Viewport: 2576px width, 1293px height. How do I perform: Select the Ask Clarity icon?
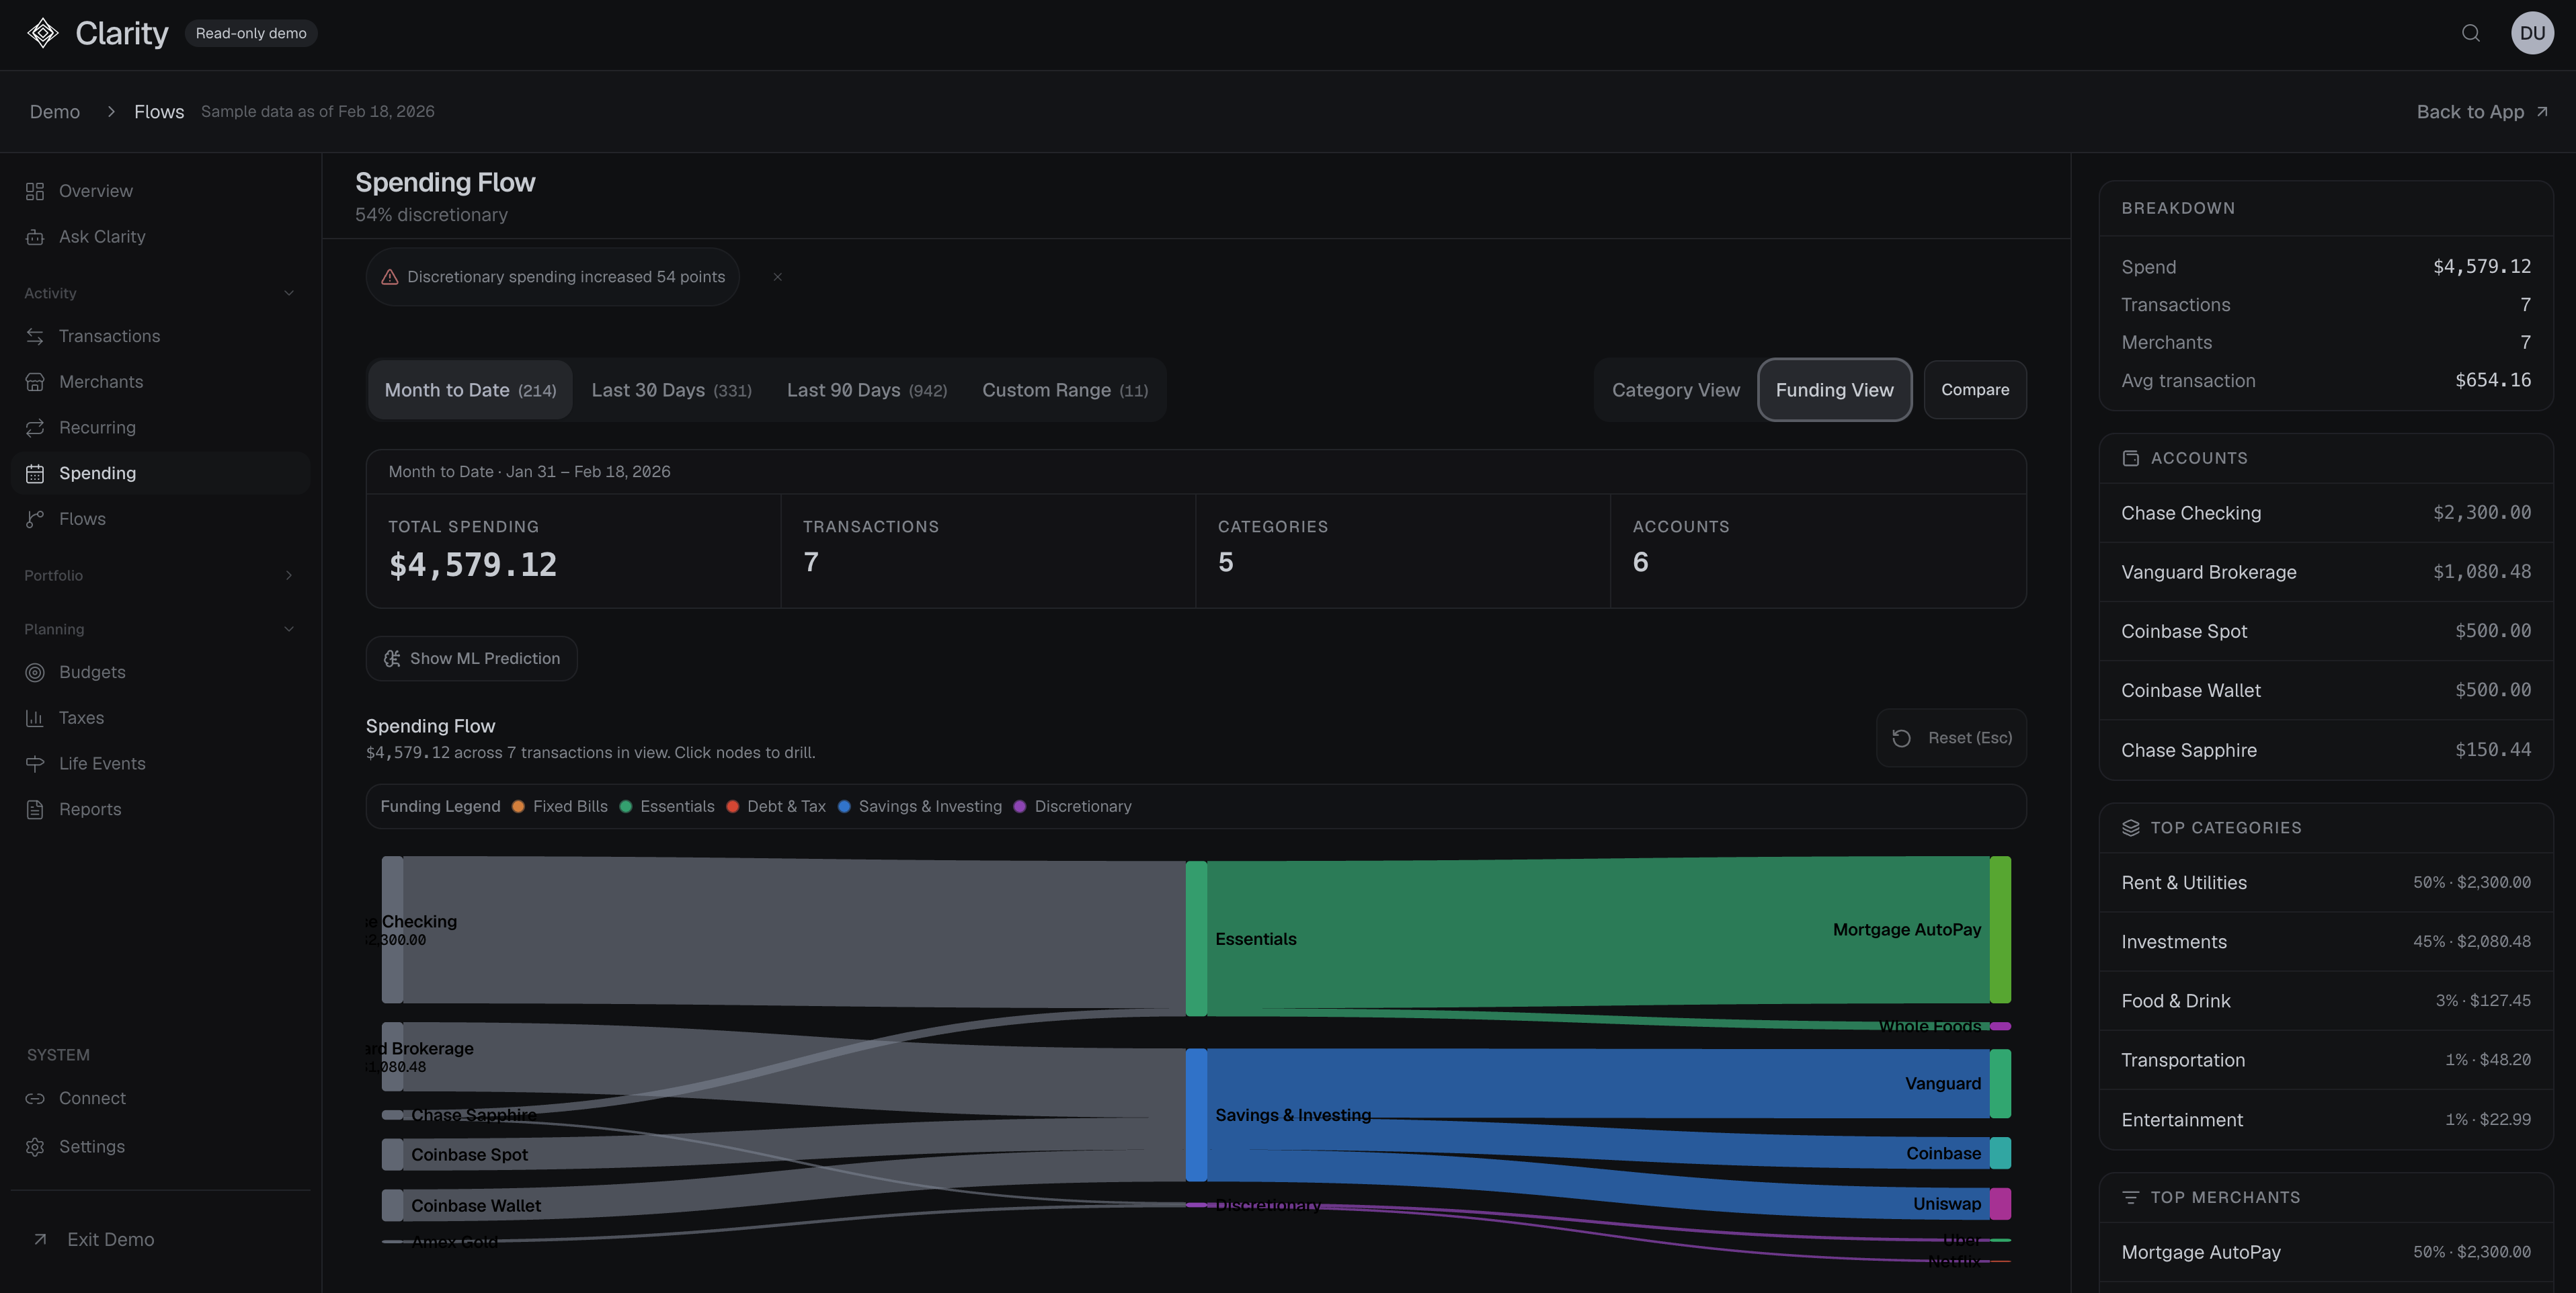35,236
